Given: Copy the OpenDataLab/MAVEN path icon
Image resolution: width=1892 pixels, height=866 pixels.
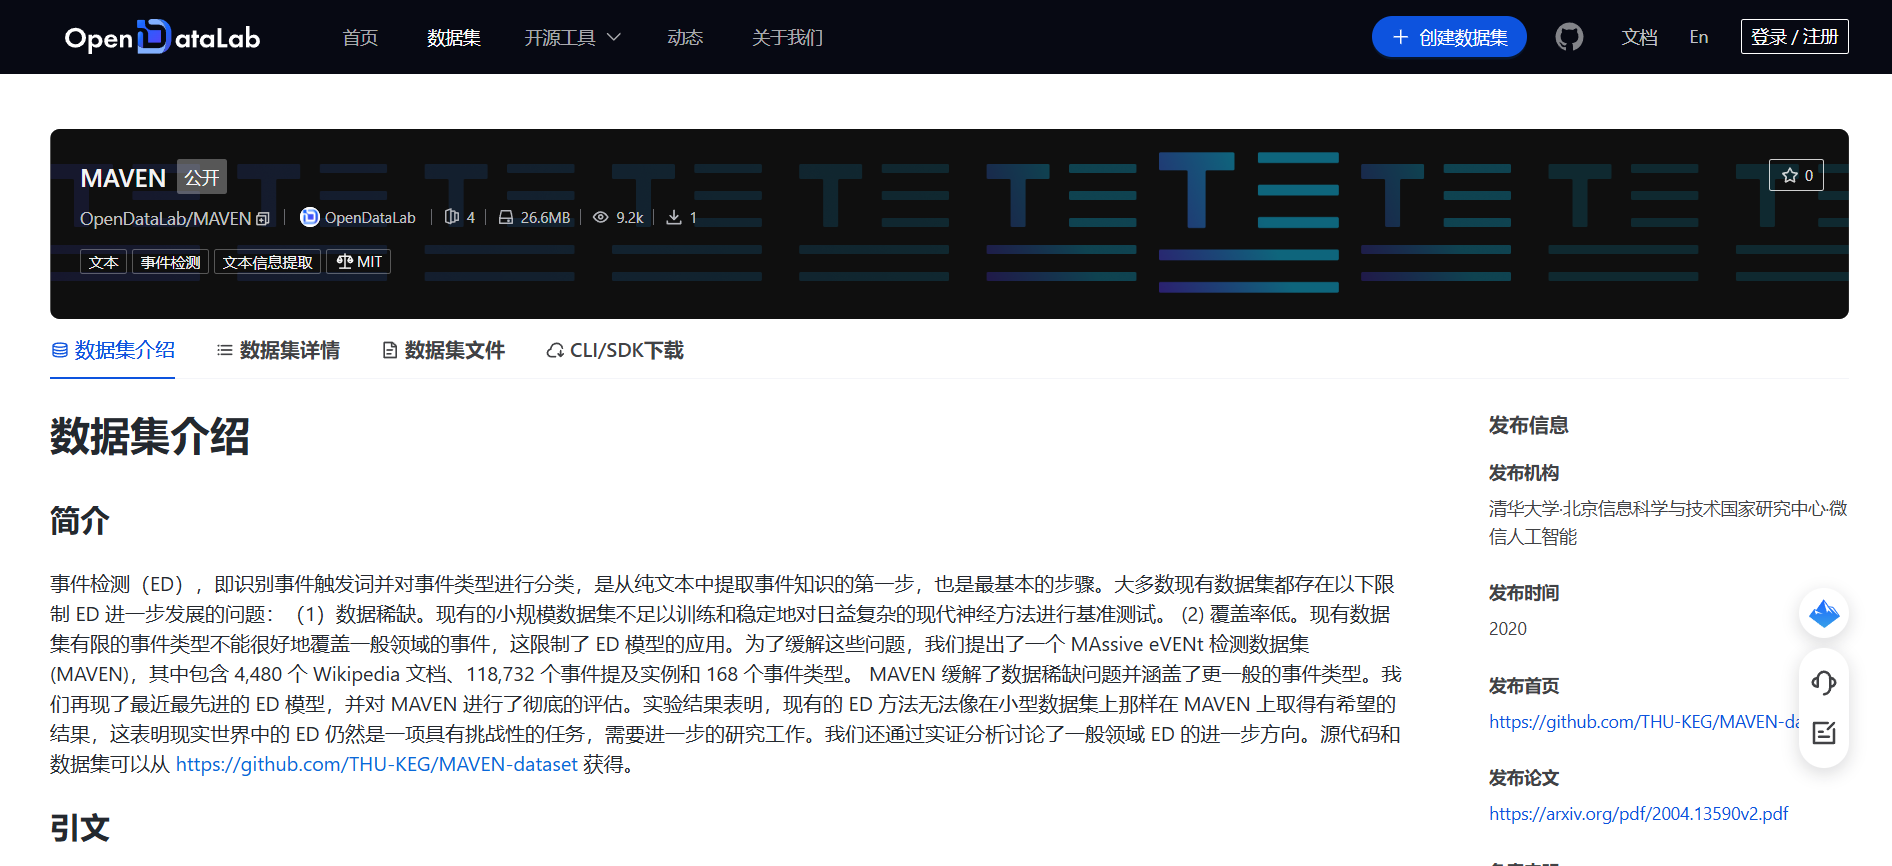Looking at the screenshot, I should (x=263, y=218).
